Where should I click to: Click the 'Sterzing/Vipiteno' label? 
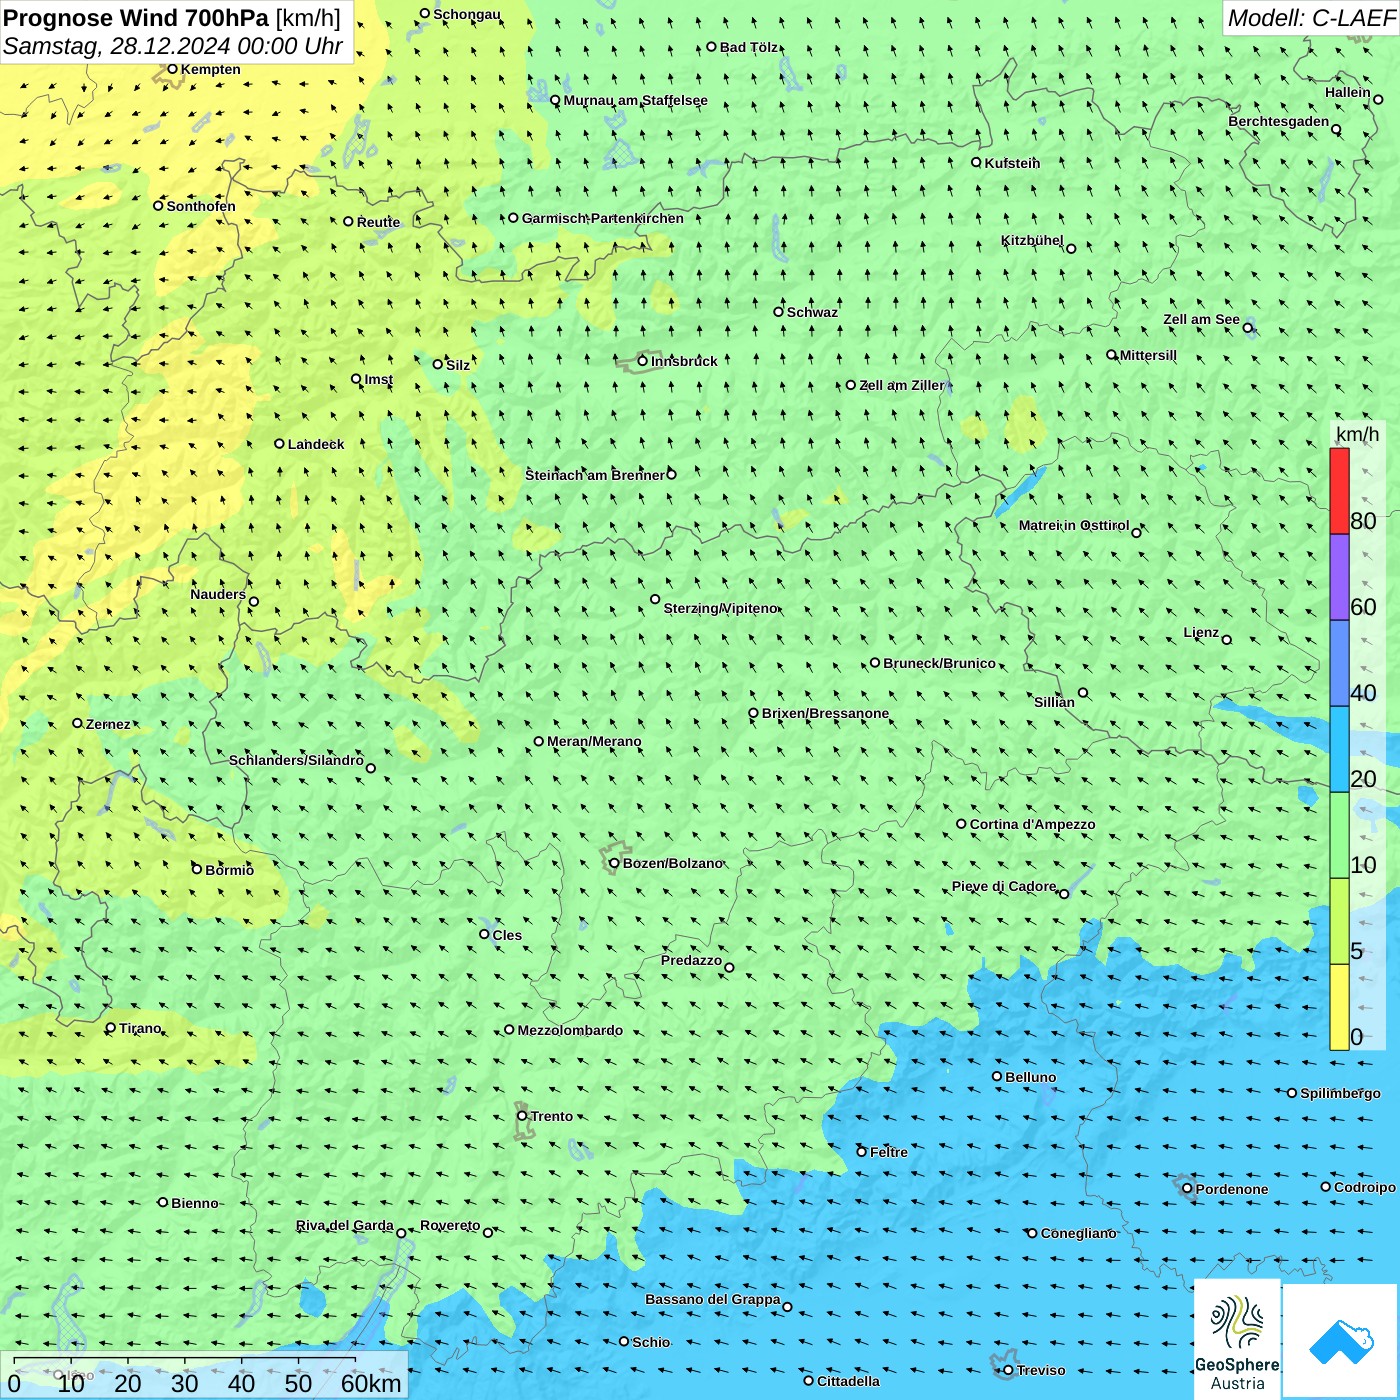click(x=721, y=608)
